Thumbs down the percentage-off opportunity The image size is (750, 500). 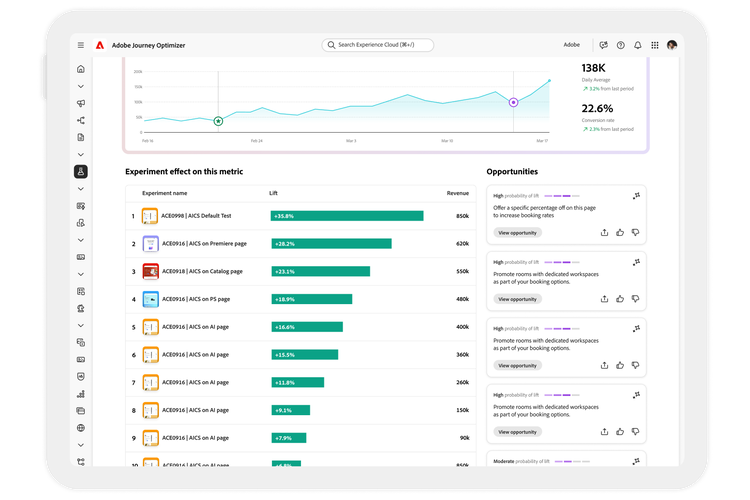(635, 233)
